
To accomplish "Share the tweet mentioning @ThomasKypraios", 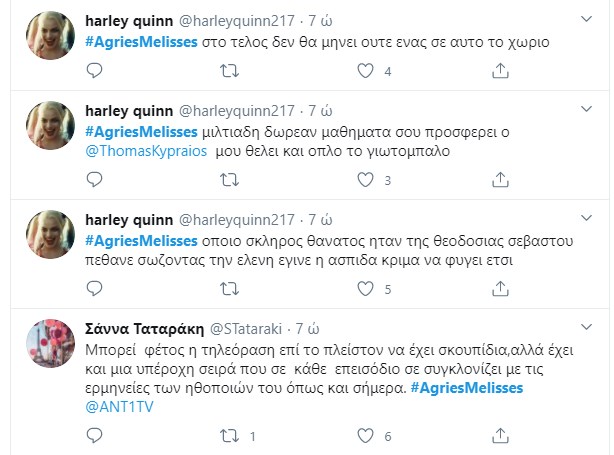I will (x=501, y=180).
